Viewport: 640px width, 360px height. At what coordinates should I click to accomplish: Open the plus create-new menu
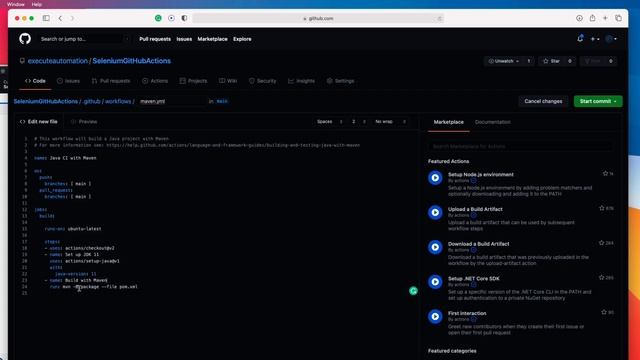(x=595, y=39)
